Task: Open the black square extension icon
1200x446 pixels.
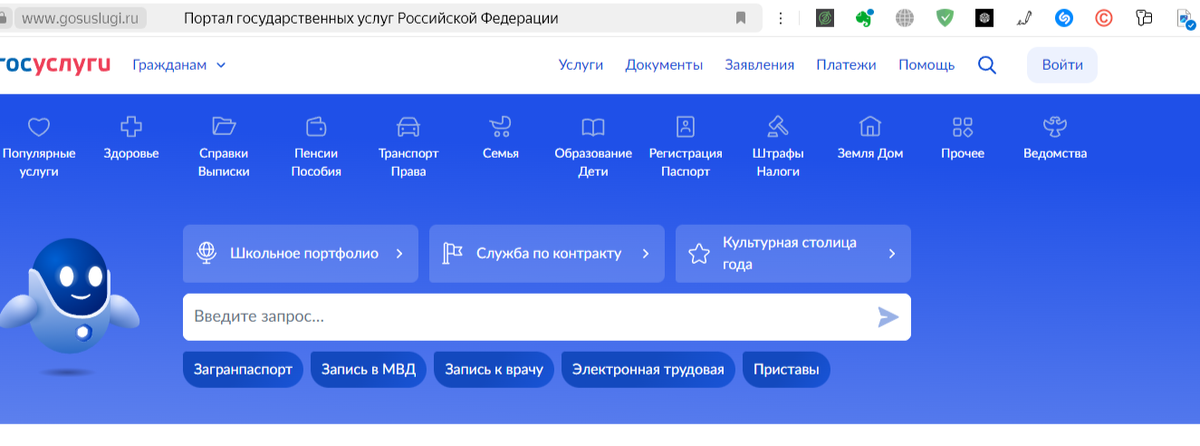Action: point(985,18)
